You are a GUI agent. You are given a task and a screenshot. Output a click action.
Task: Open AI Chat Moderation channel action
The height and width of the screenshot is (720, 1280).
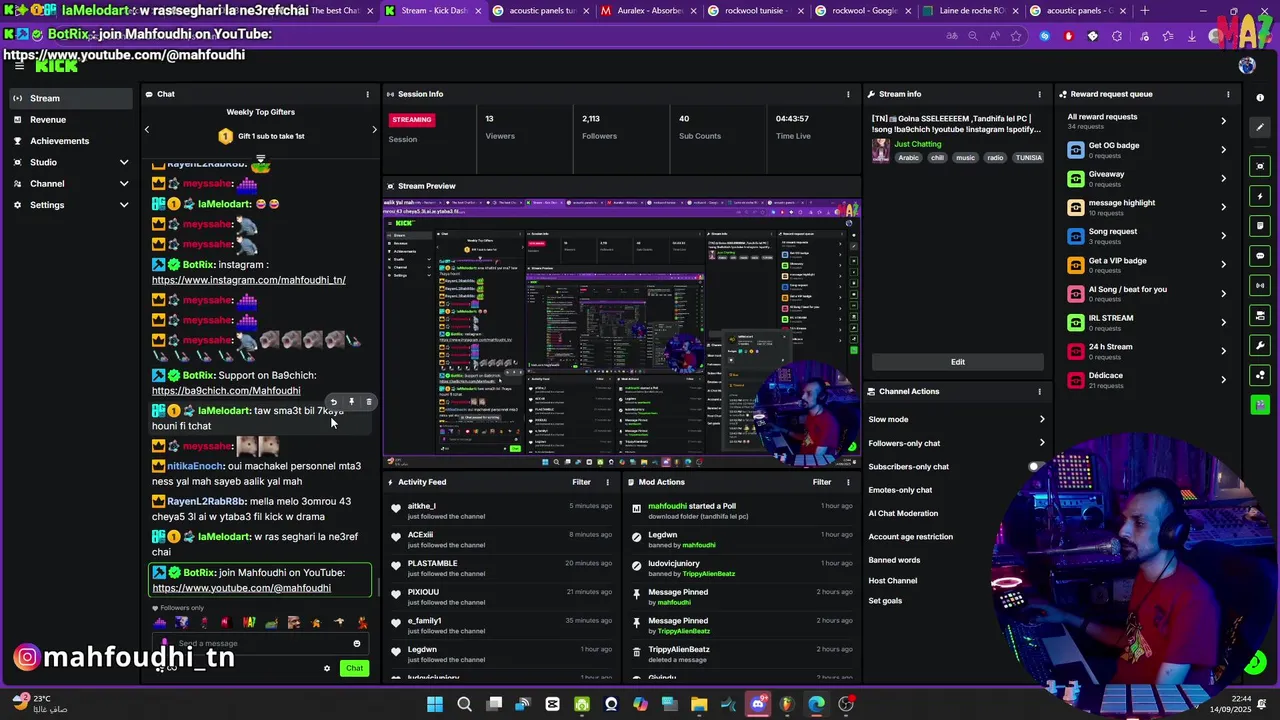pyautogui.click(x=903, y=514)
